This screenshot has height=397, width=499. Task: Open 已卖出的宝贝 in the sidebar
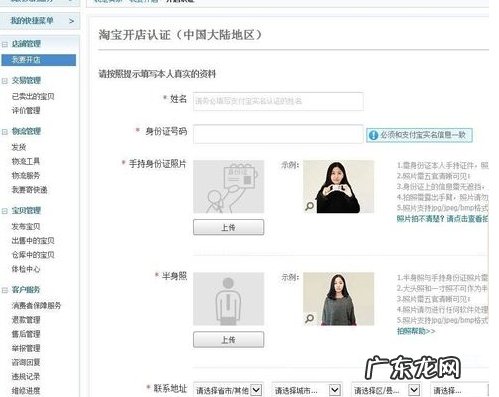(x=33, y=96)
